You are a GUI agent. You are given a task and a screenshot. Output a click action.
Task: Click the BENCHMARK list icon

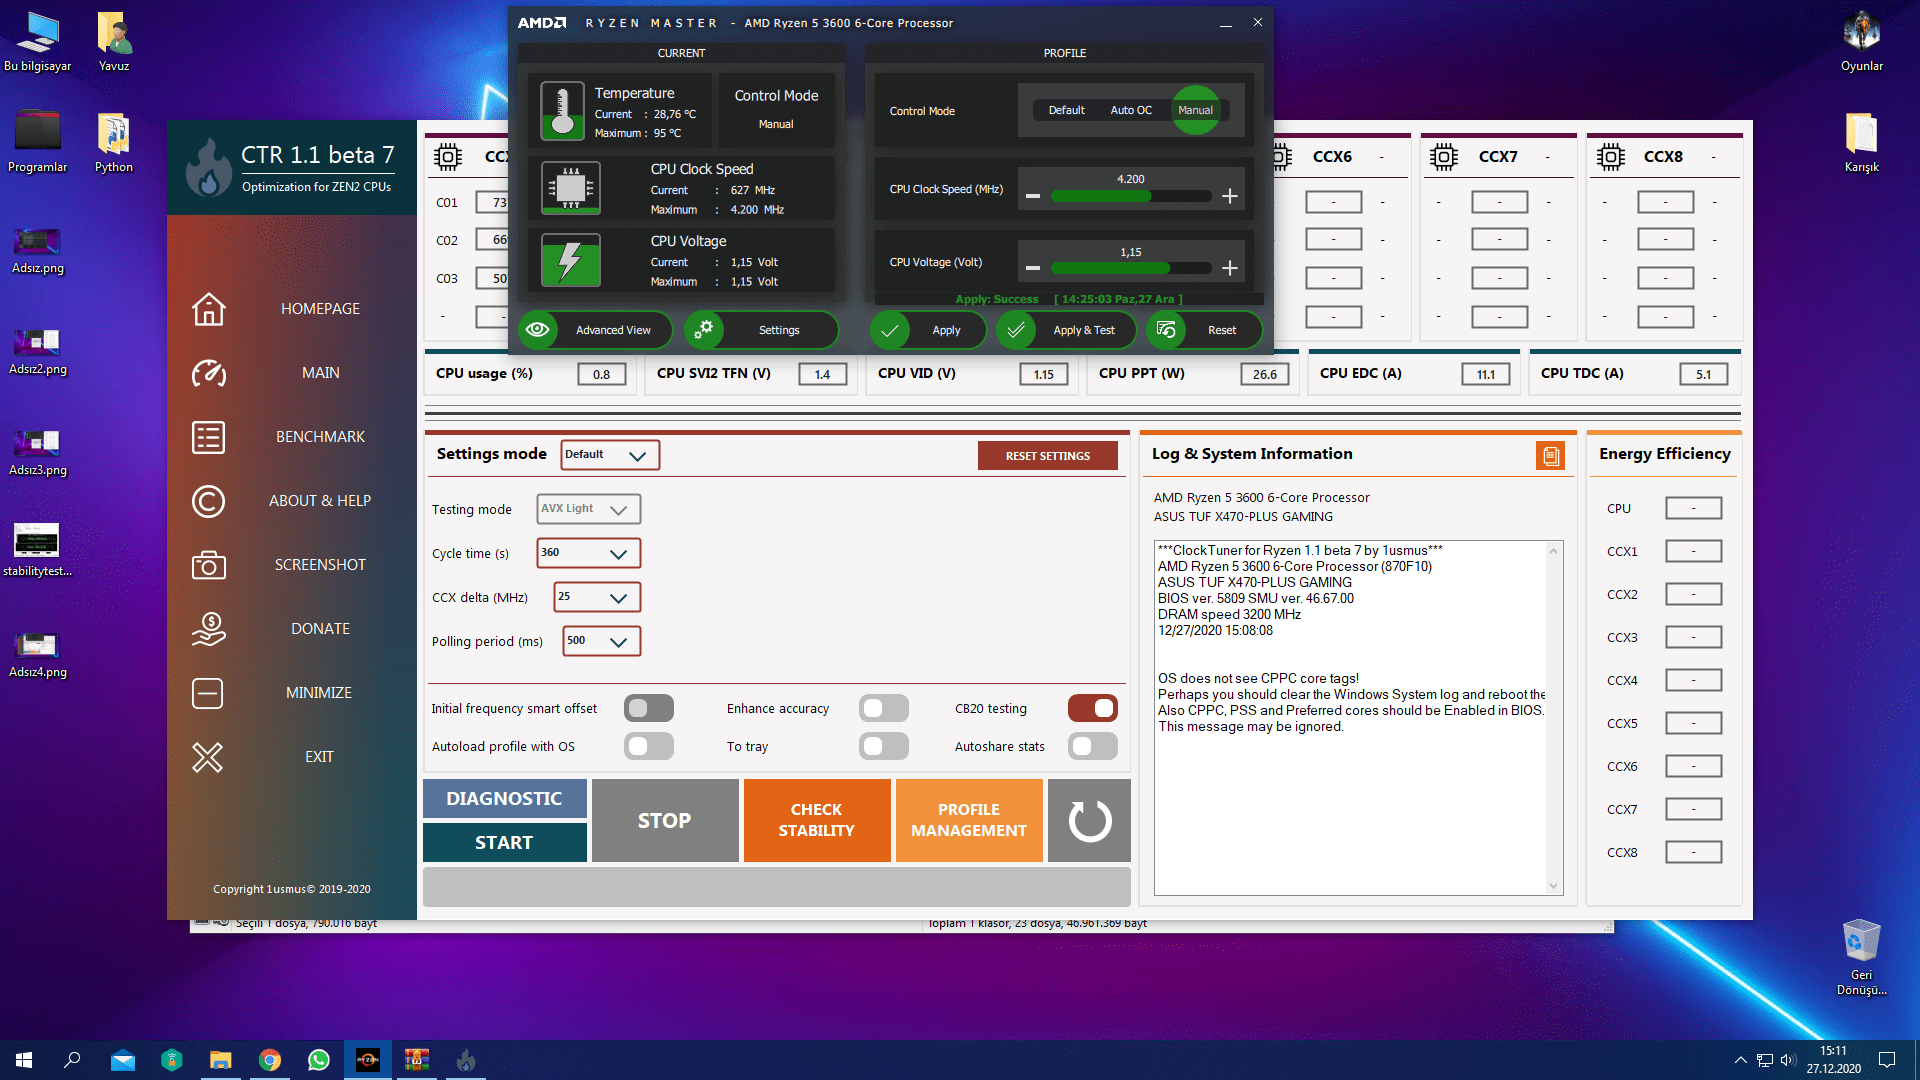(208, 437)
